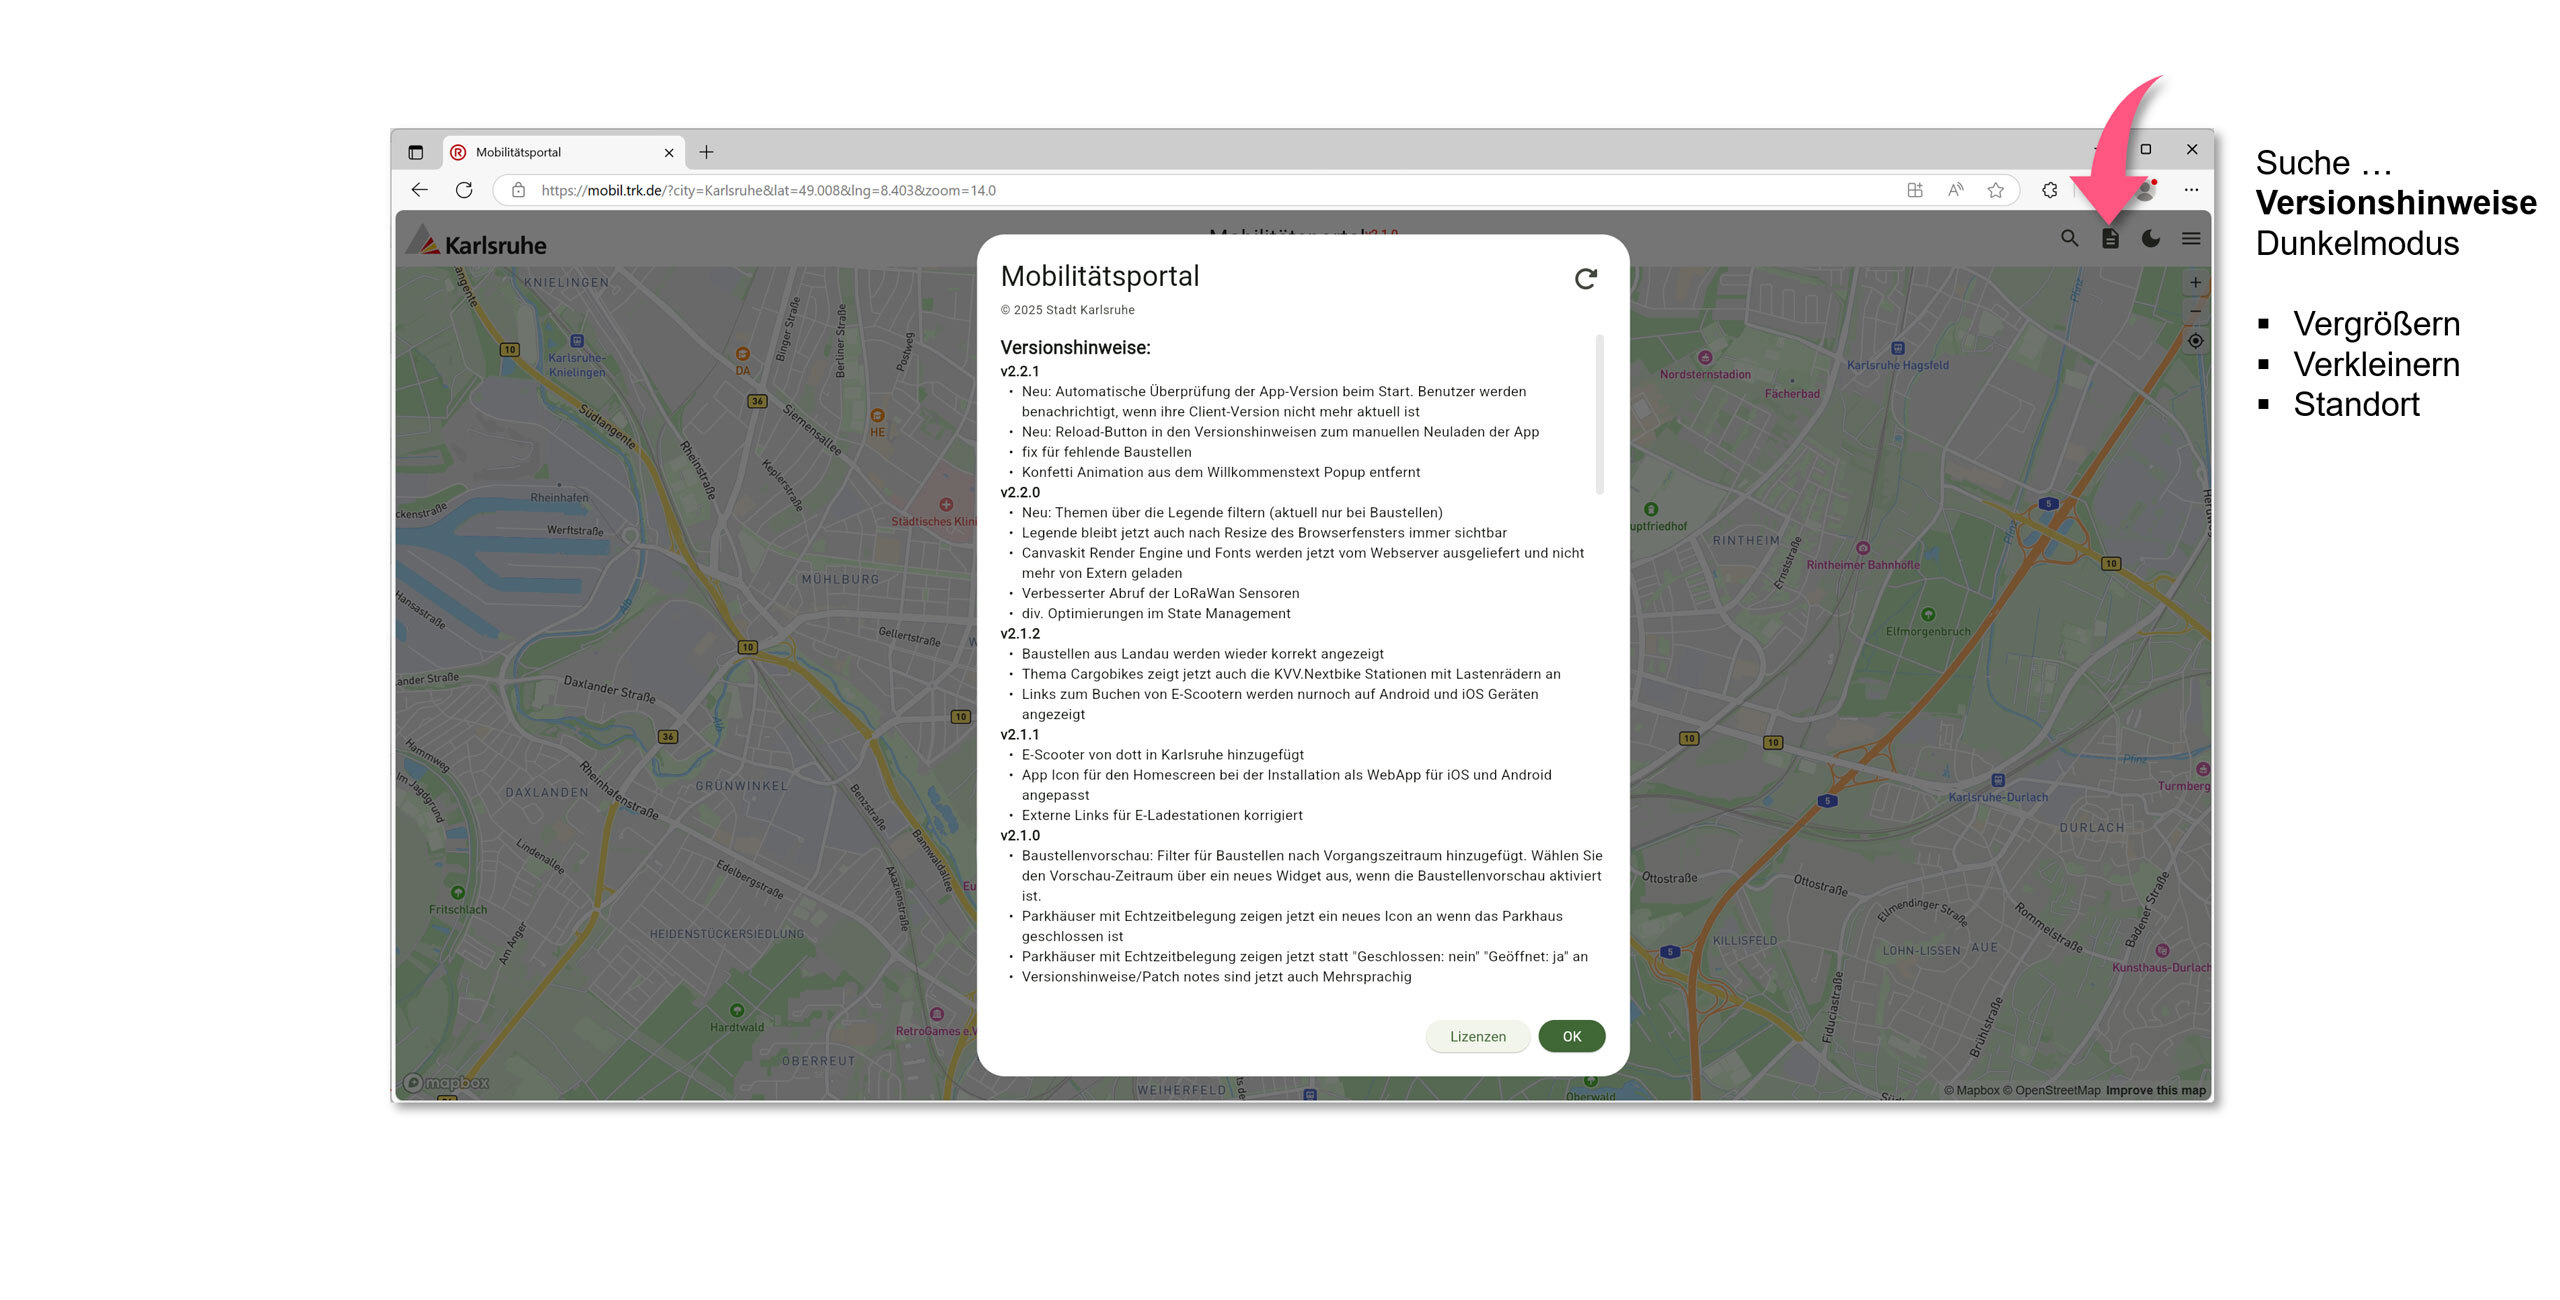Open Versionshinweise document icon
Viewport: 2560px width, 1300px height.
[x=2110, y=238]
